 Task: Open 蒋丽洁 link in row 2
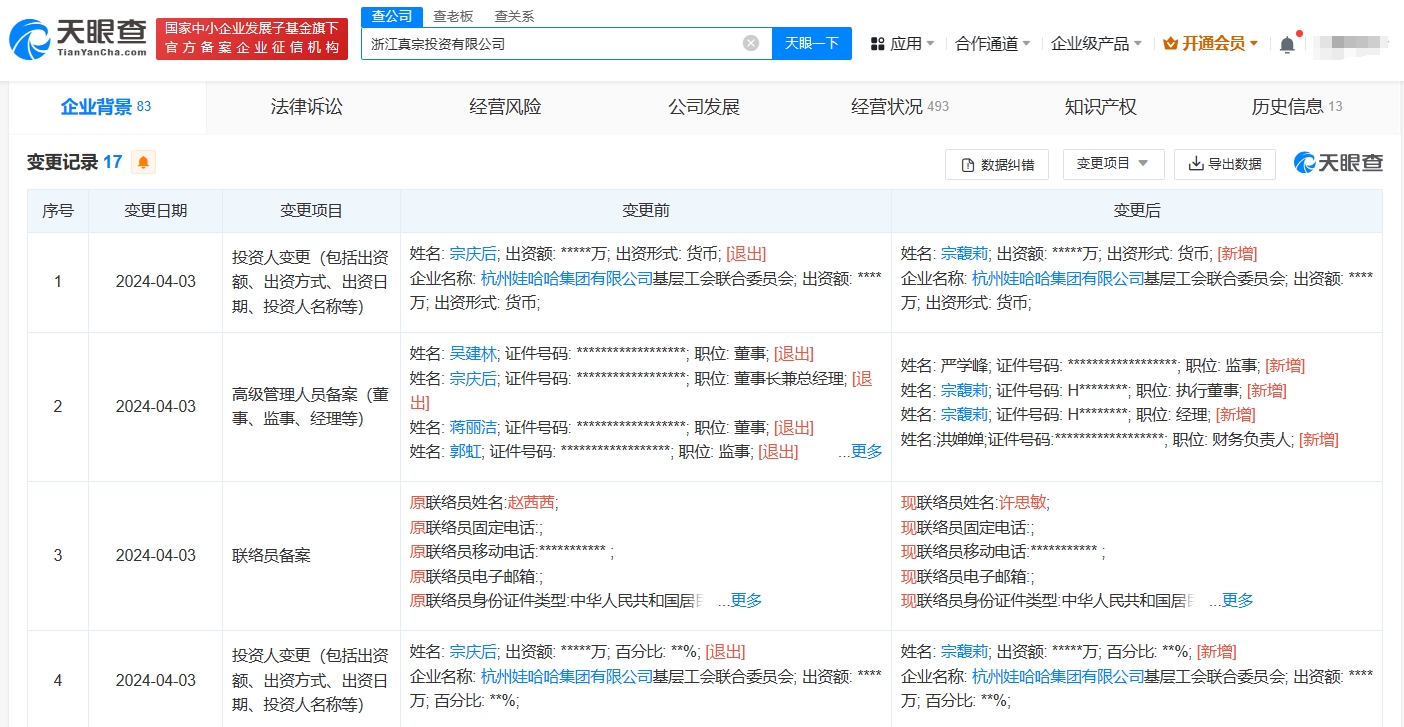473,428
